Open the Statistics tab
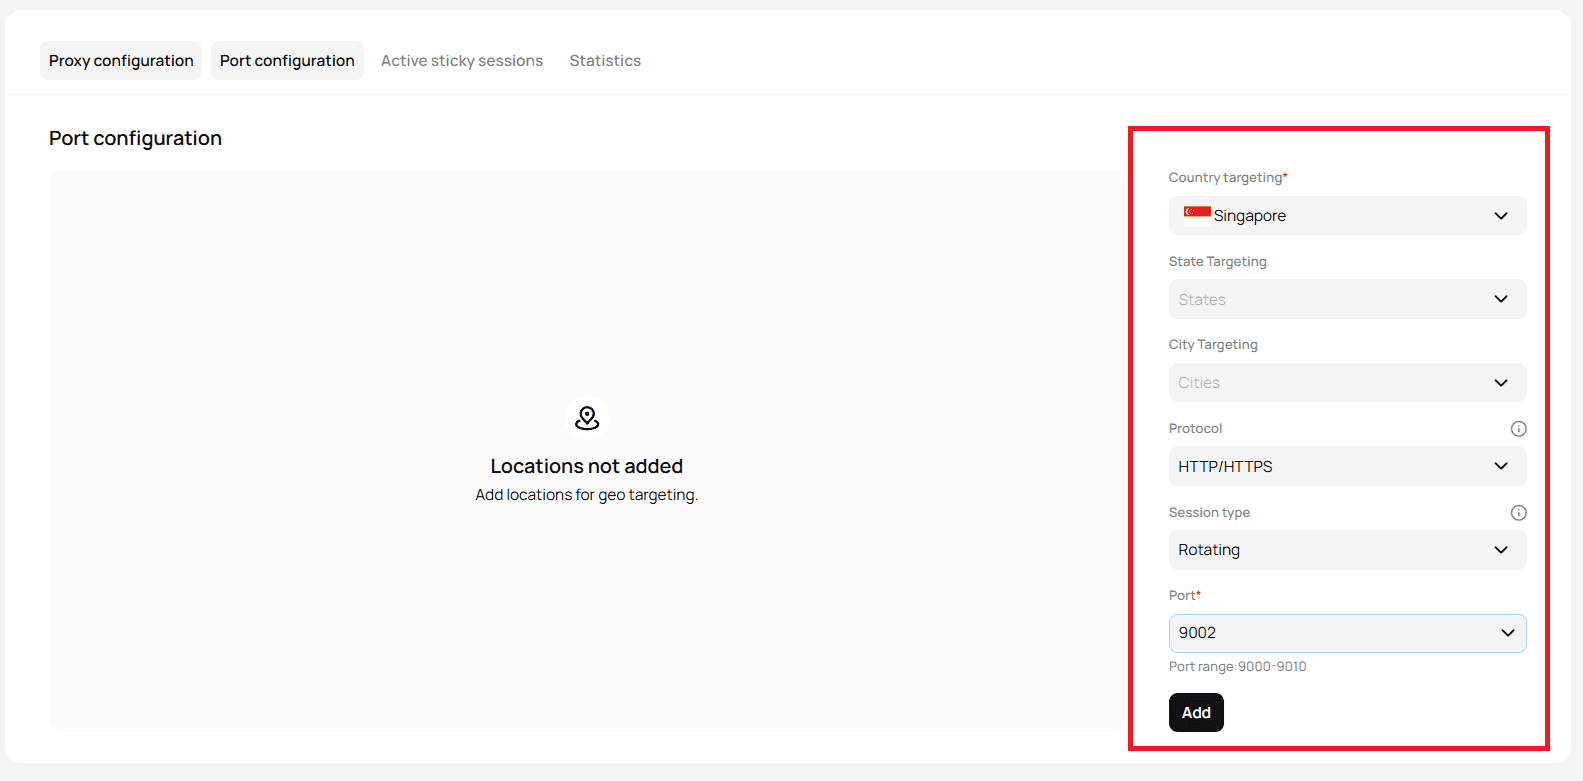This screenshot has width=1583, height=781. coord(605,61)
